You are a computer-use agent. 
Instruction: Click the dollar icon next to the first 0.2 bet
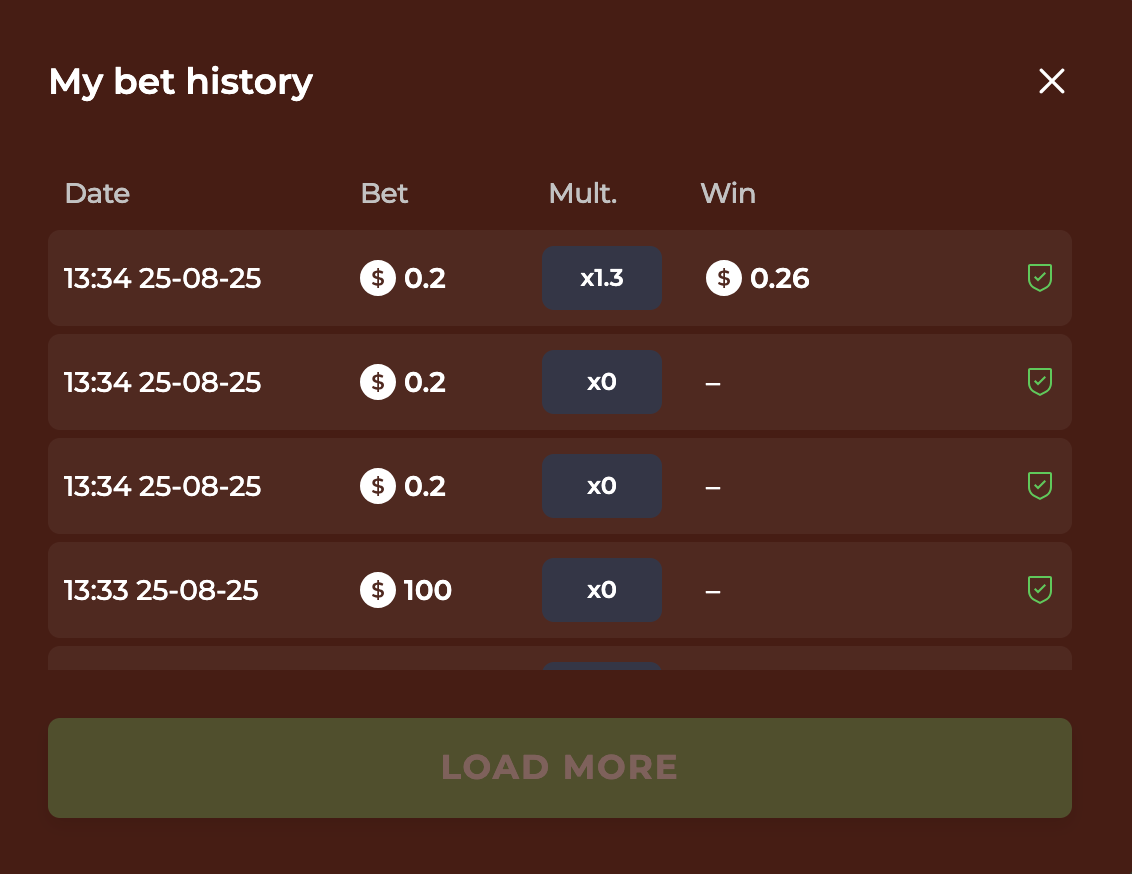377,278
